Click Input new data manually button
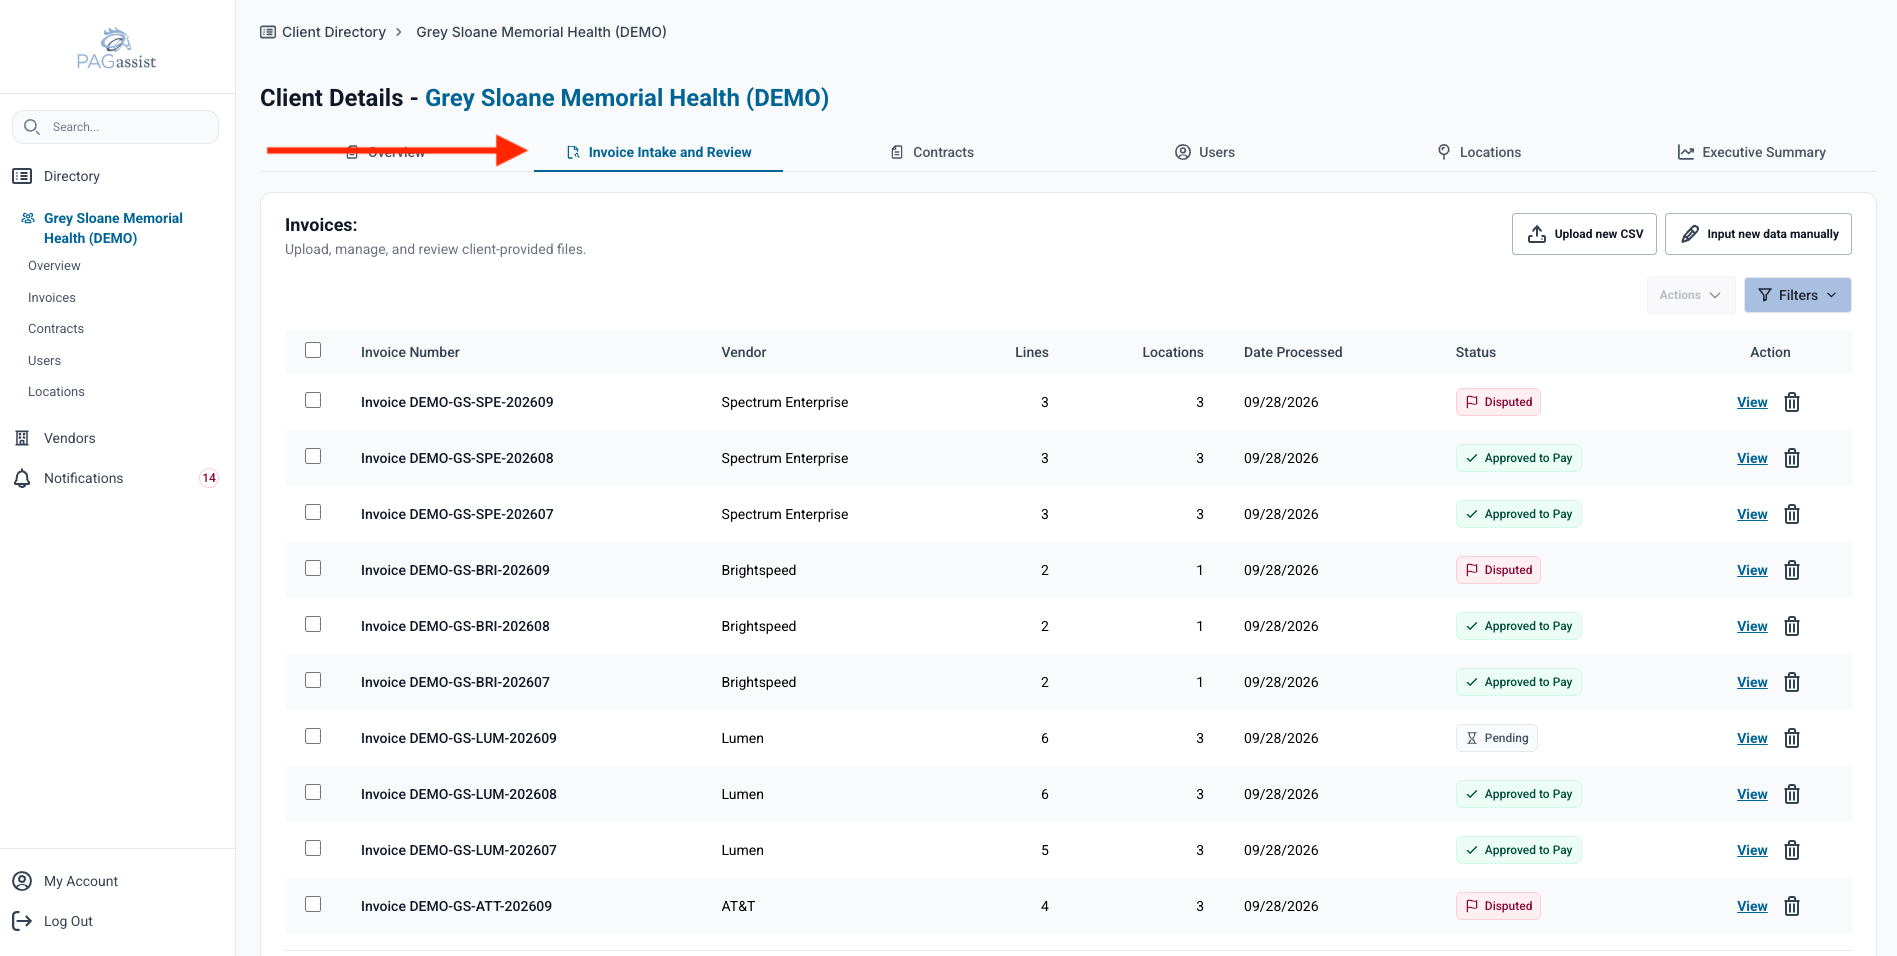This screenshot has height=956, width=1897. click(1758, 234)
